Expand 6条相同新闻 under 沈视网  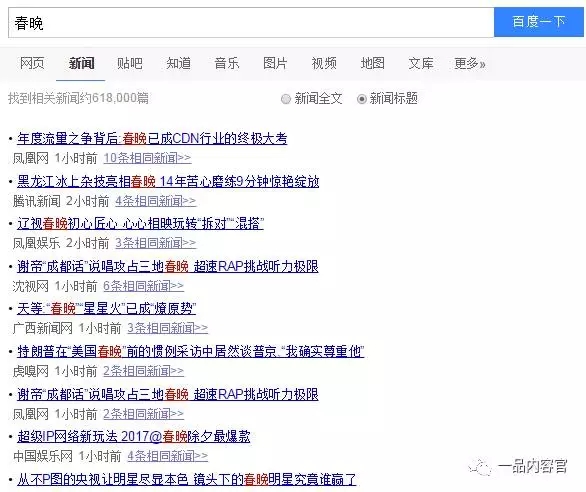tap(144, 286)
